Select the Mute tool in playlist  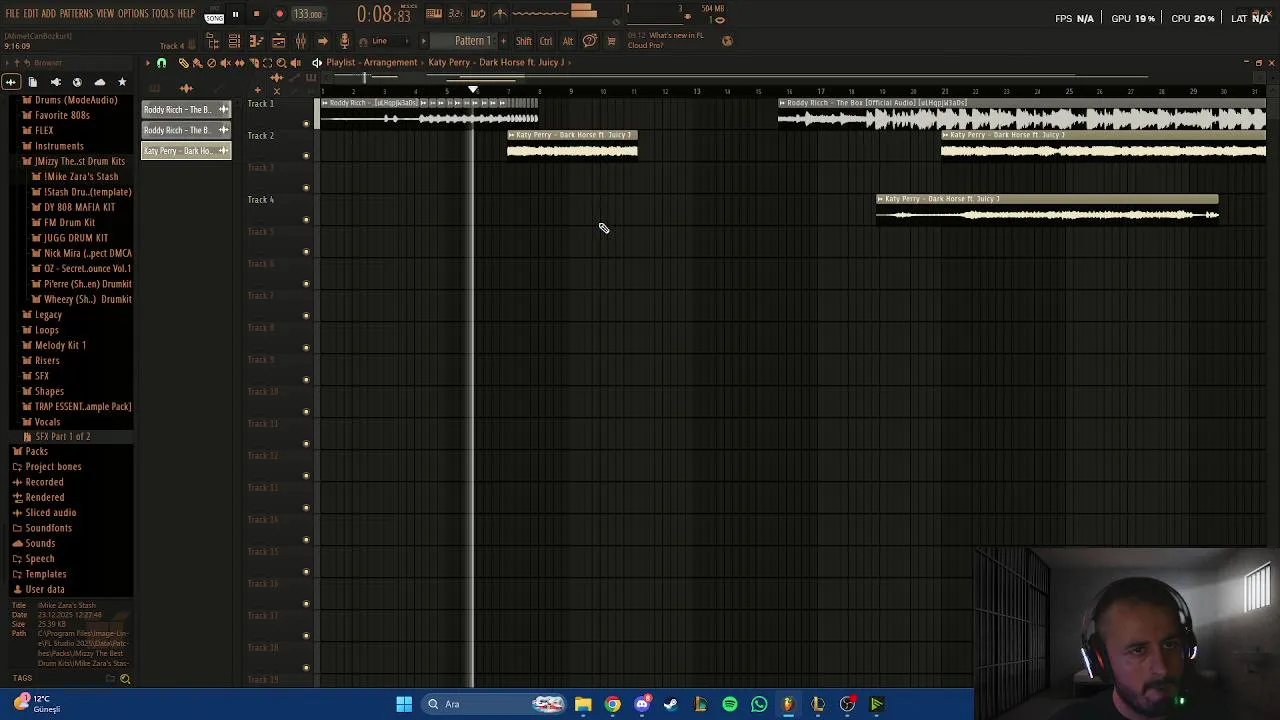point(225,62)
